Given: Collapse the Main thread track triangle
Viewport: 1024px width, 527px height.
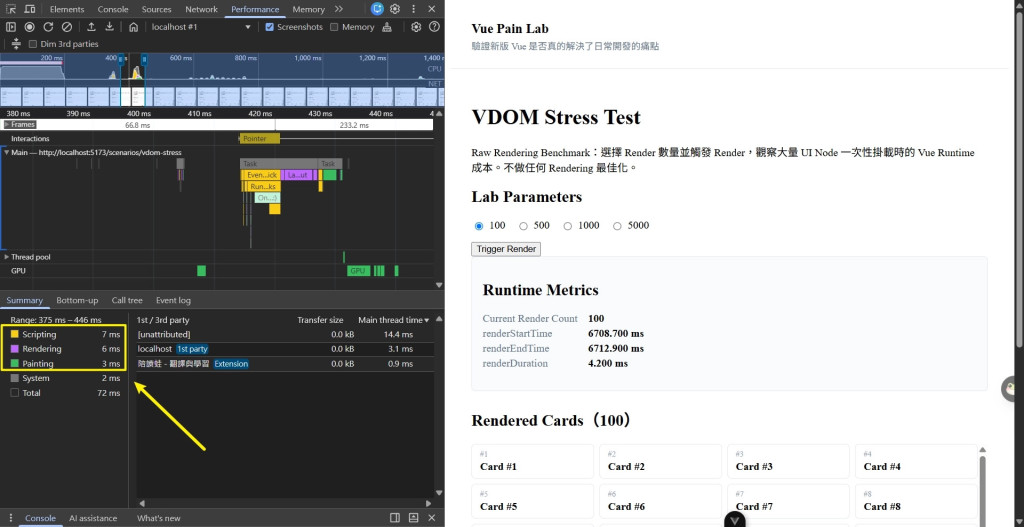Looking at the screenshot, I should 7,152.
